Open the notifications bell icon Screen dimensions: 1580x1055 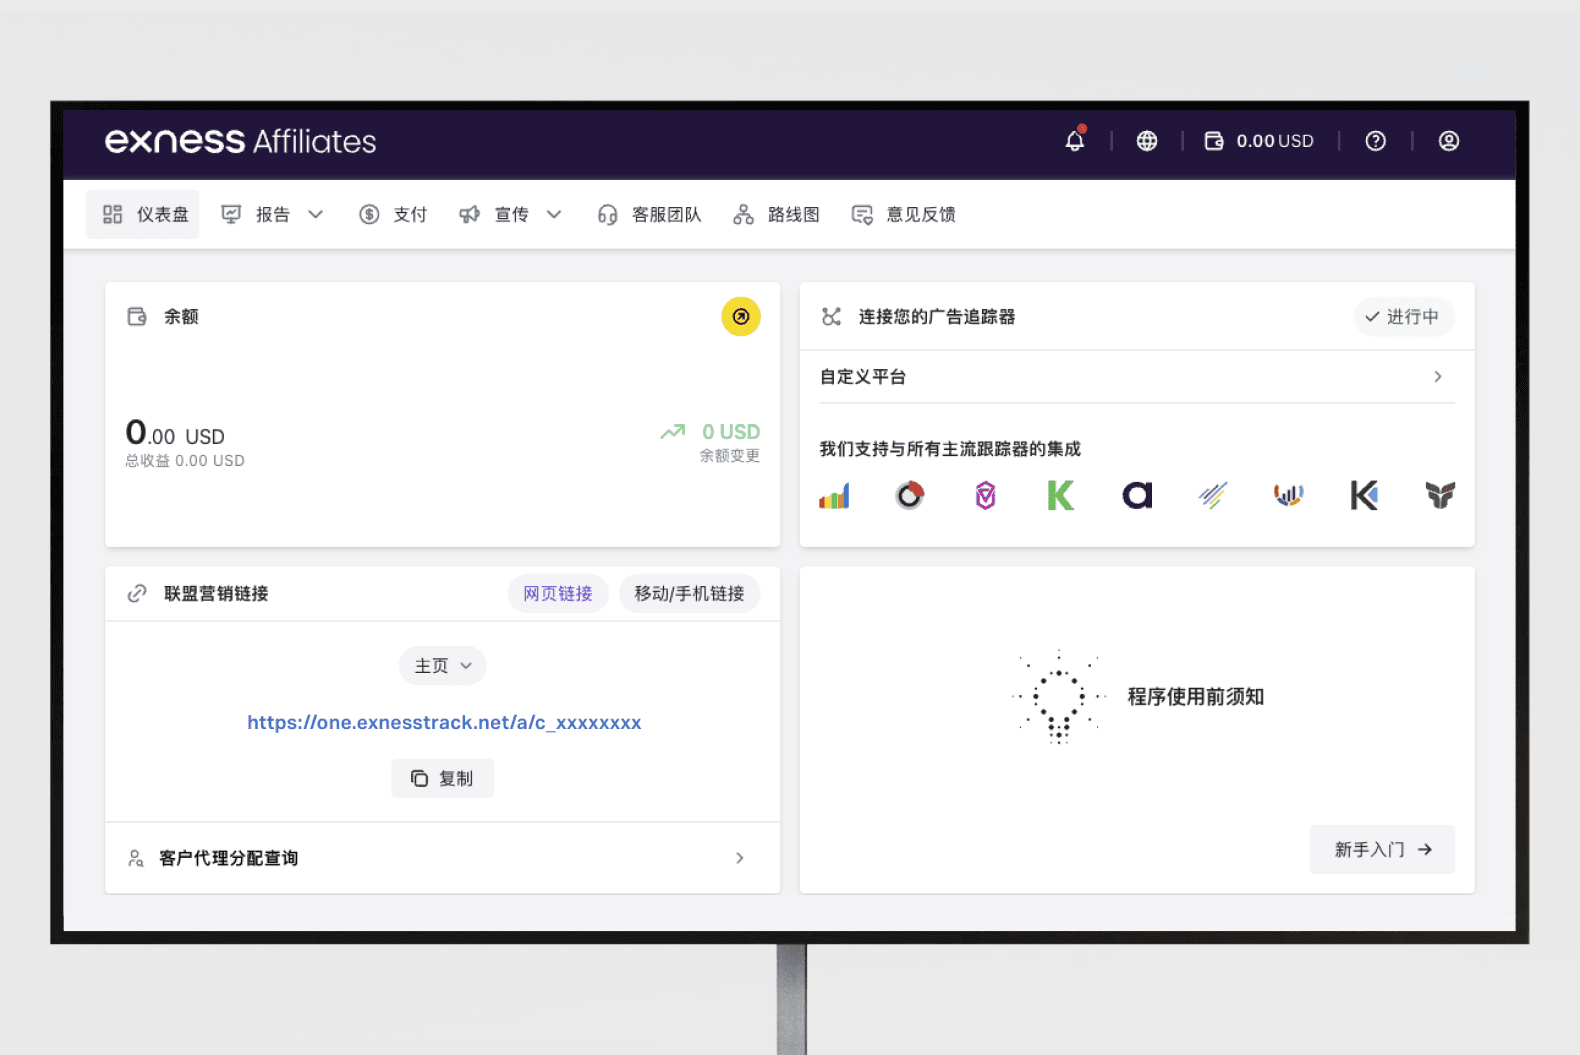1074,141
